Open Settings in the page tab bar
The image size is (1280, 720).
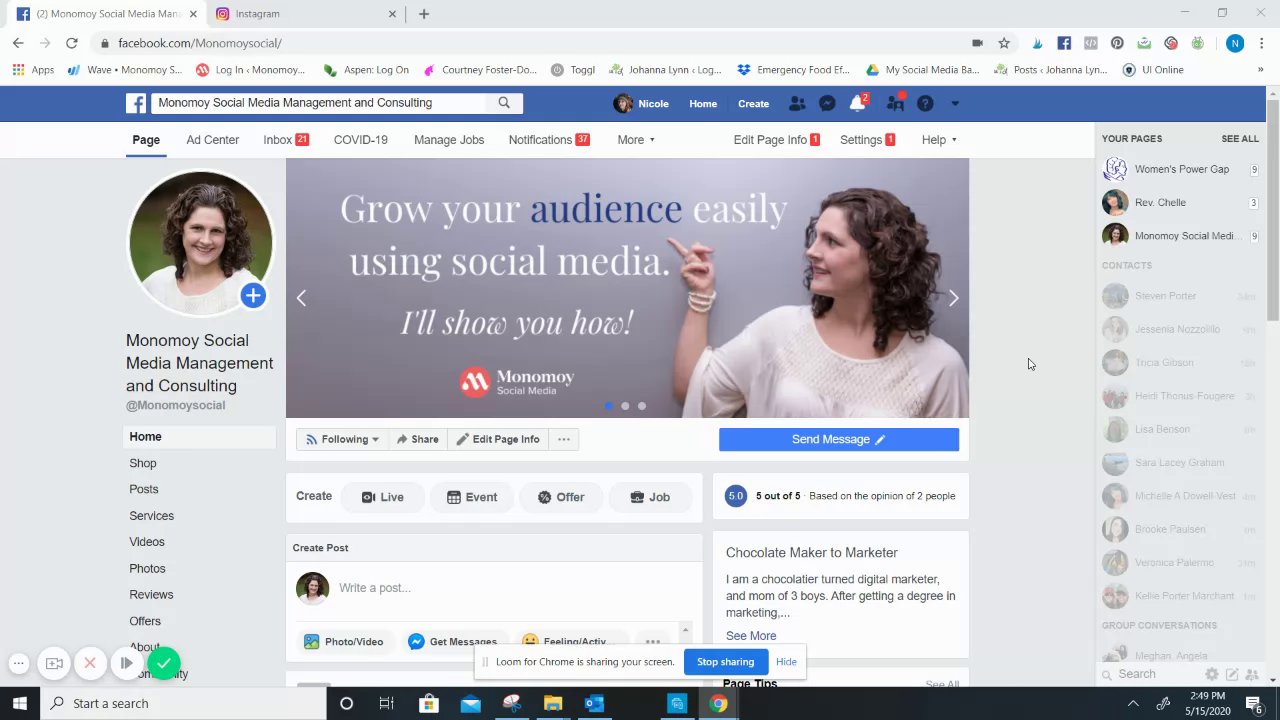click(868, 140)
